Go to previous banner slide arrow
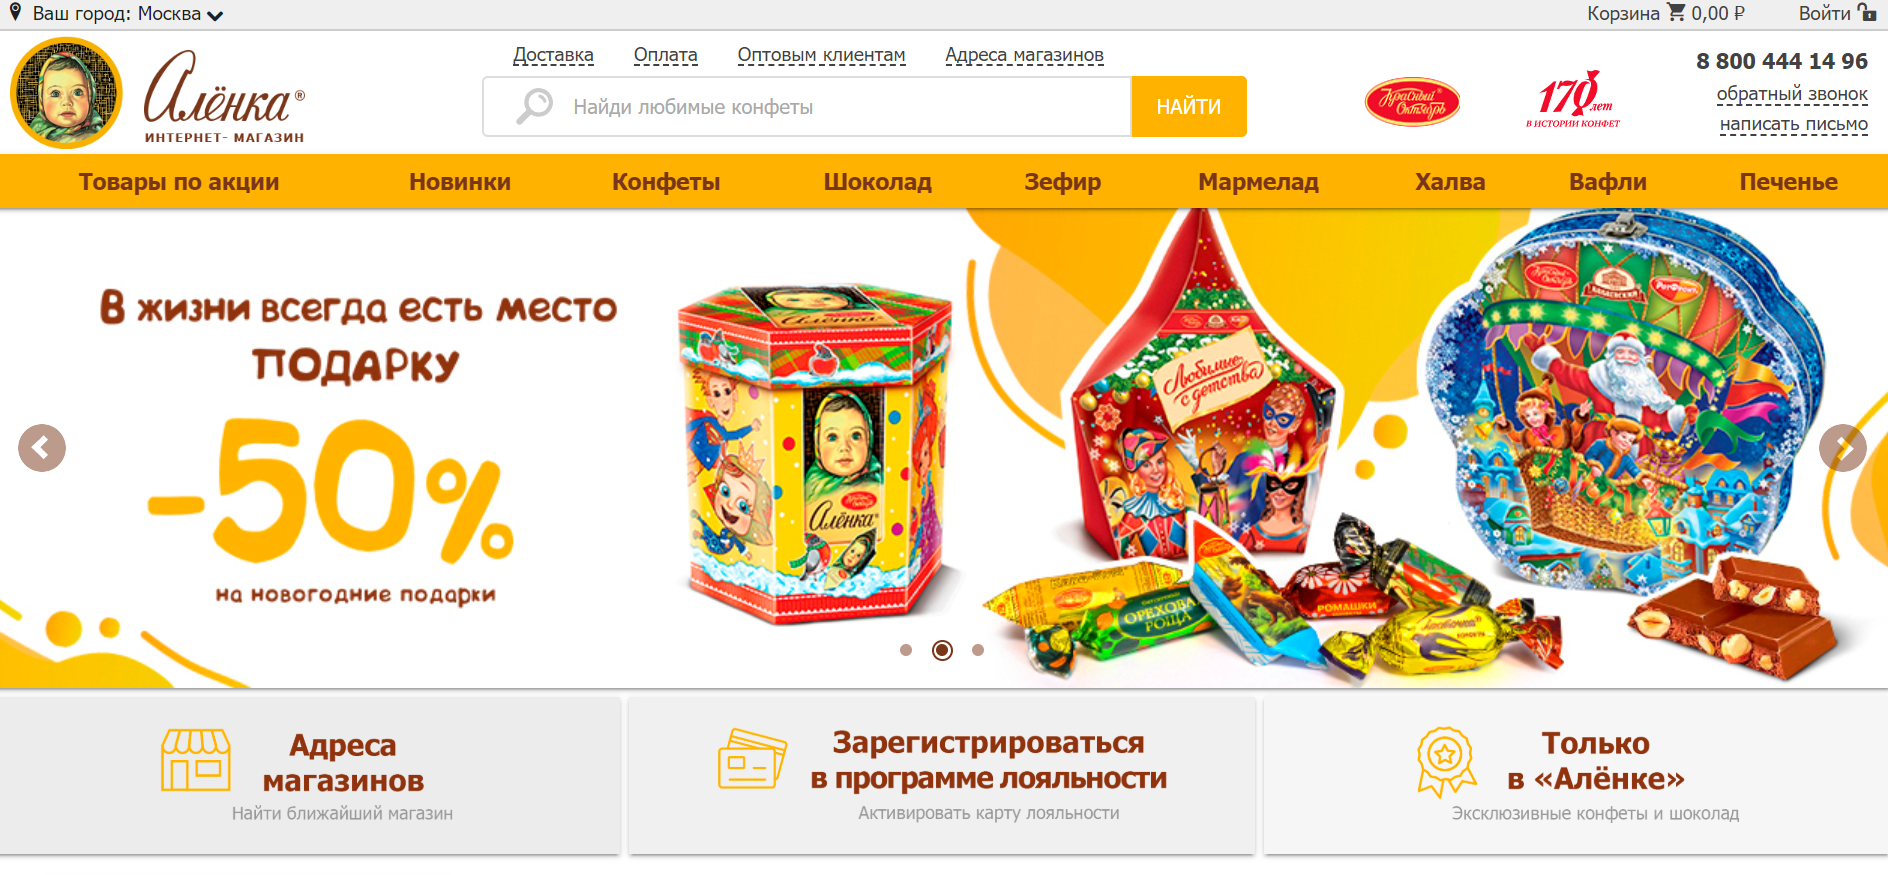The height and width of the screenshot is (875, 1888). 42,448
